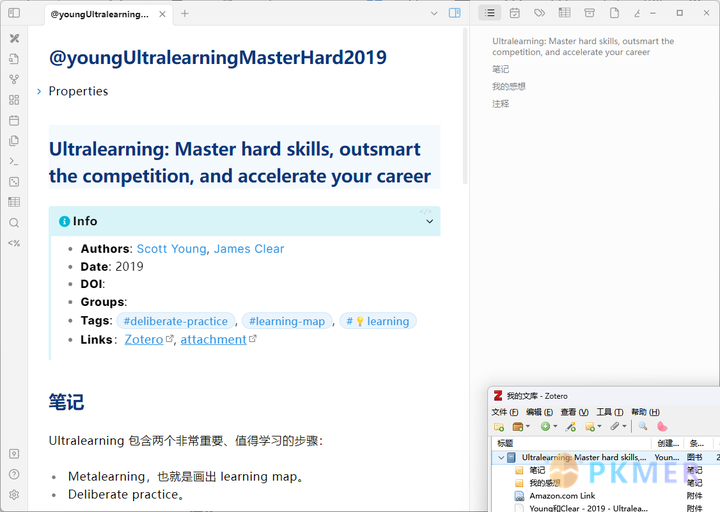Open Zotero 文件 (F) menu
Image resolution: width=720 pixels, height=512 pixels.
pyautogui.click(x=505, y=412)
